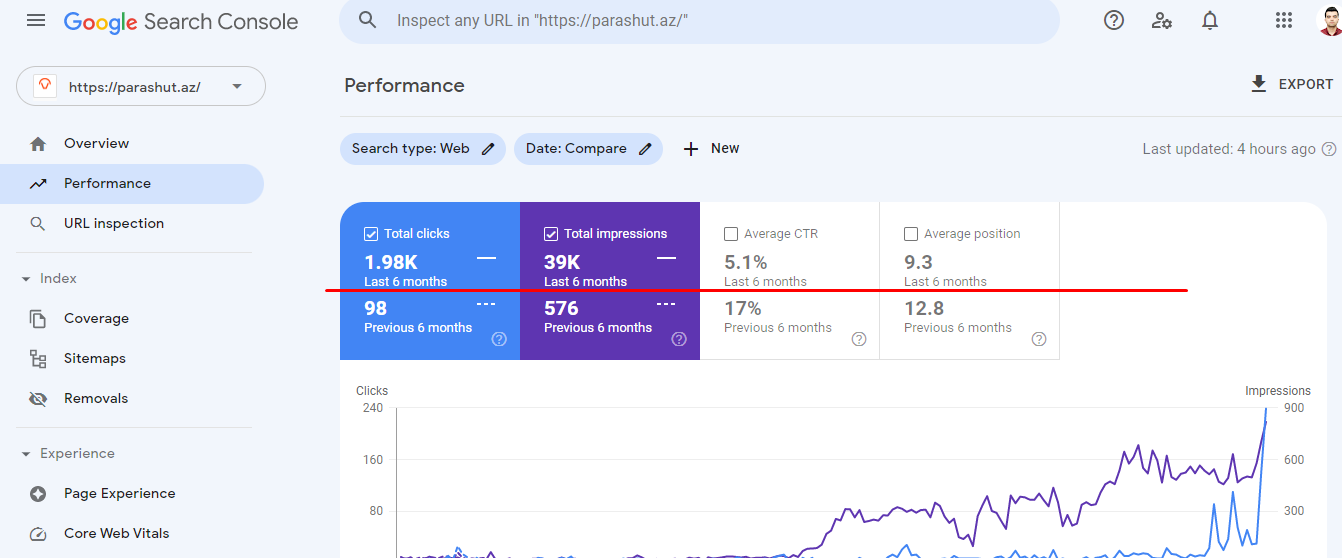Open the notifications bell
The width and height of the screenshot is (1342, 558).
[1210, 20]
